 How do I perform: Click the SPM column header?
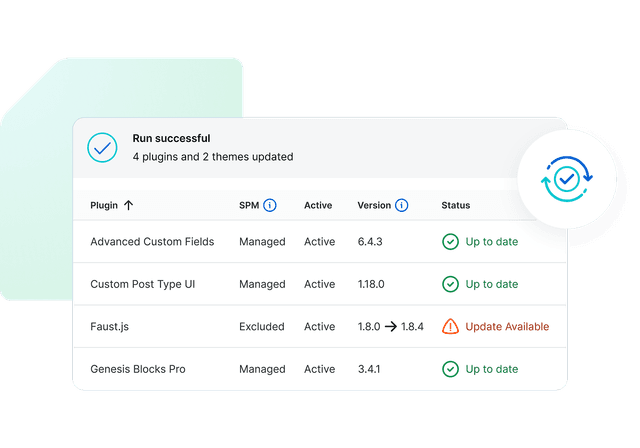[249, 205]
